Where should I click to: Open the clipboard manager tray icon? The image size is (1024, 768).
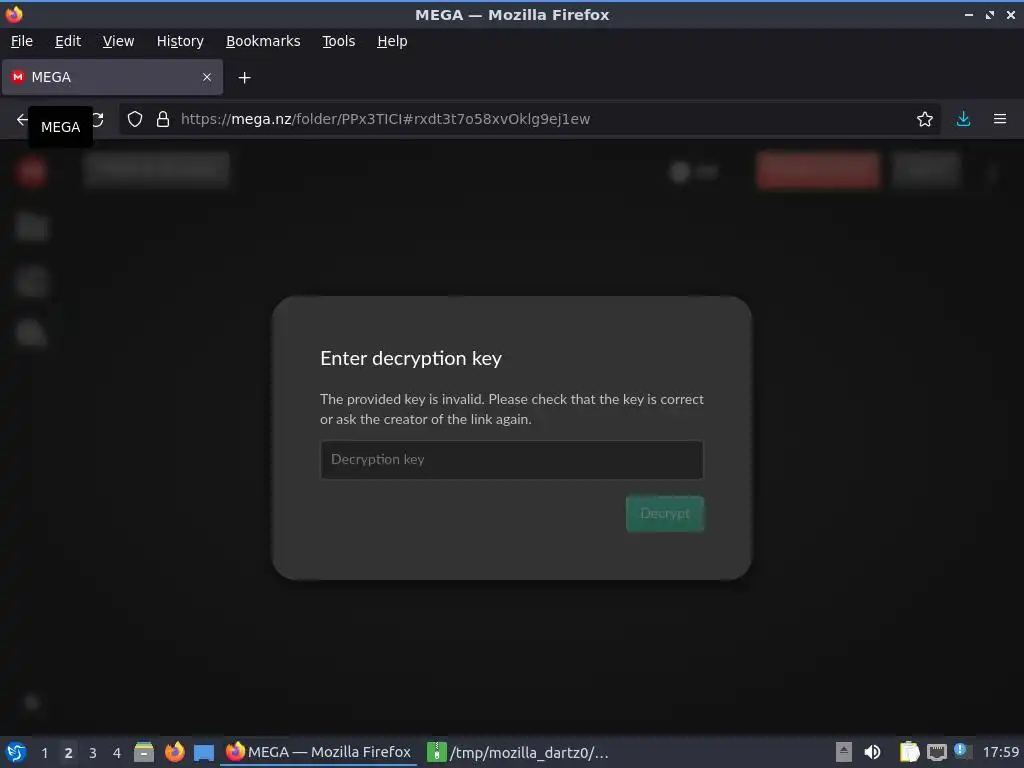909,752
